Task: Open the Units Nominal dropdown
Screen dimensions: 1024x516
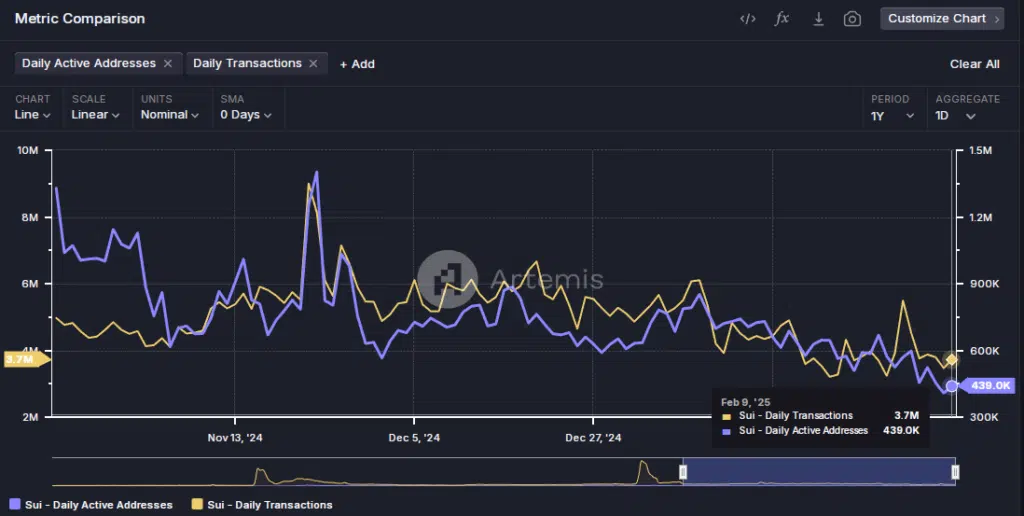Action: tap(170, 115)
